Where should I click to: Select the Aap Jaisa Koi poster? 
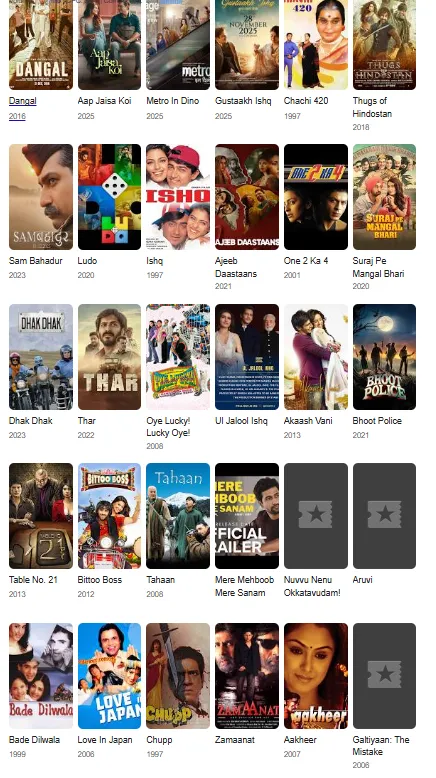click(x=109, y=45)
